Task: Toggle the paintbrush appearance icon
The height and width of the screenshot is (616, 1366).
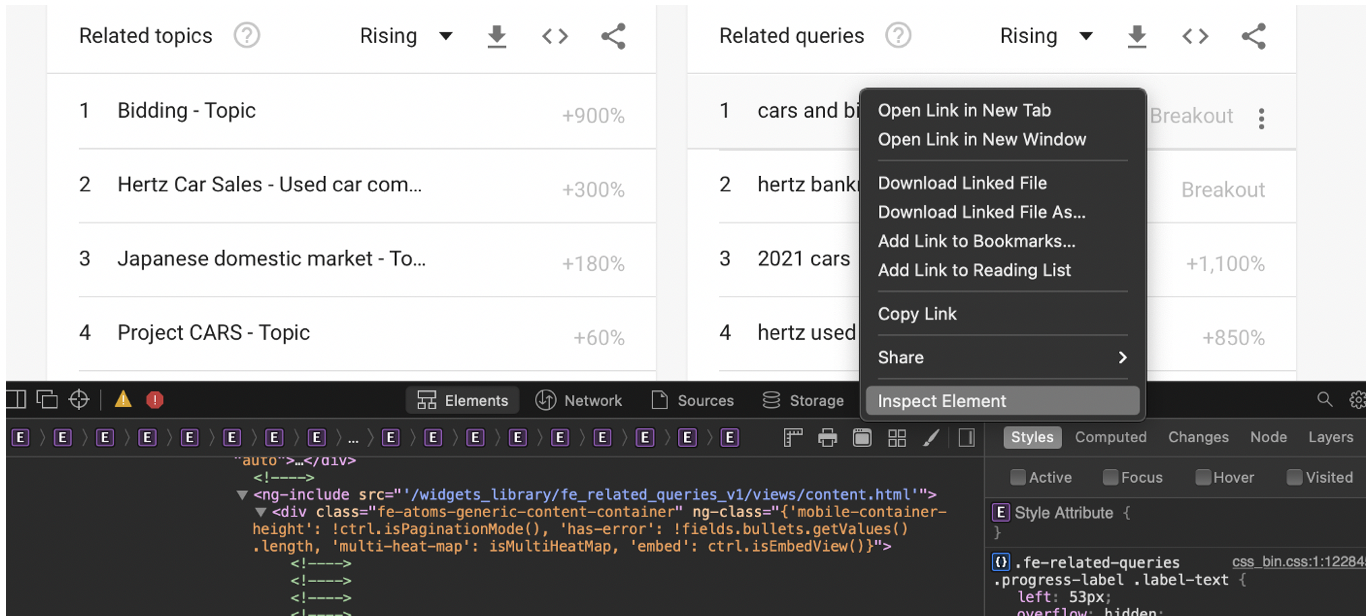Action: 932,437
